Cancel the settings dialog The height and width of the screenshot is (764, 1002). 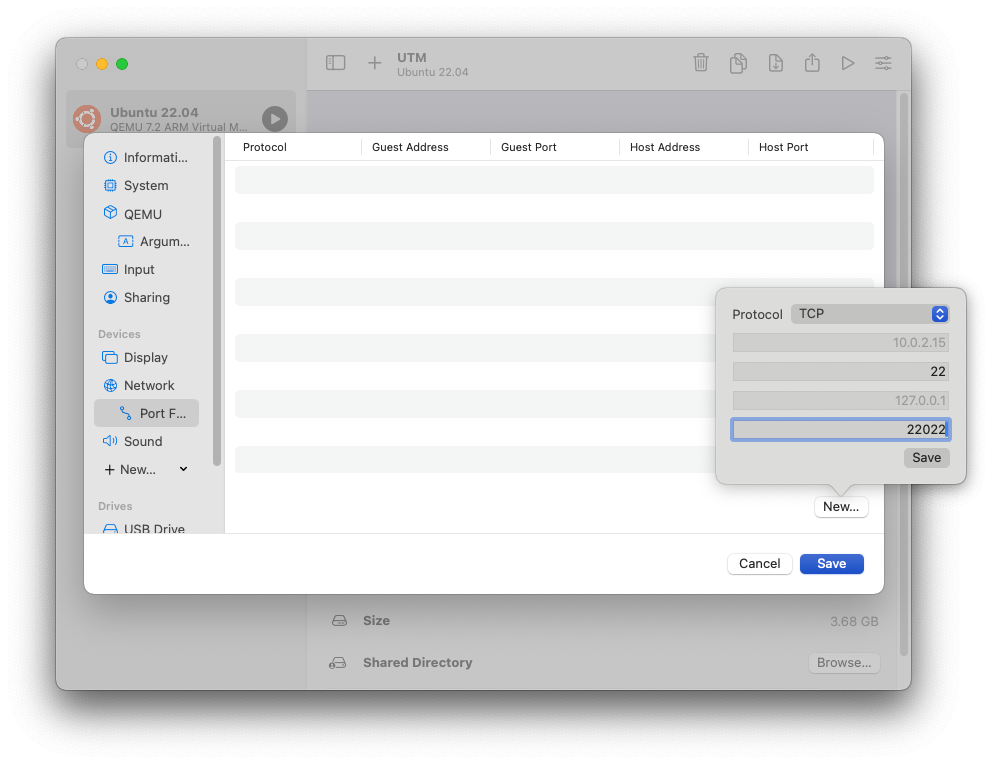(x=759, y=563)
